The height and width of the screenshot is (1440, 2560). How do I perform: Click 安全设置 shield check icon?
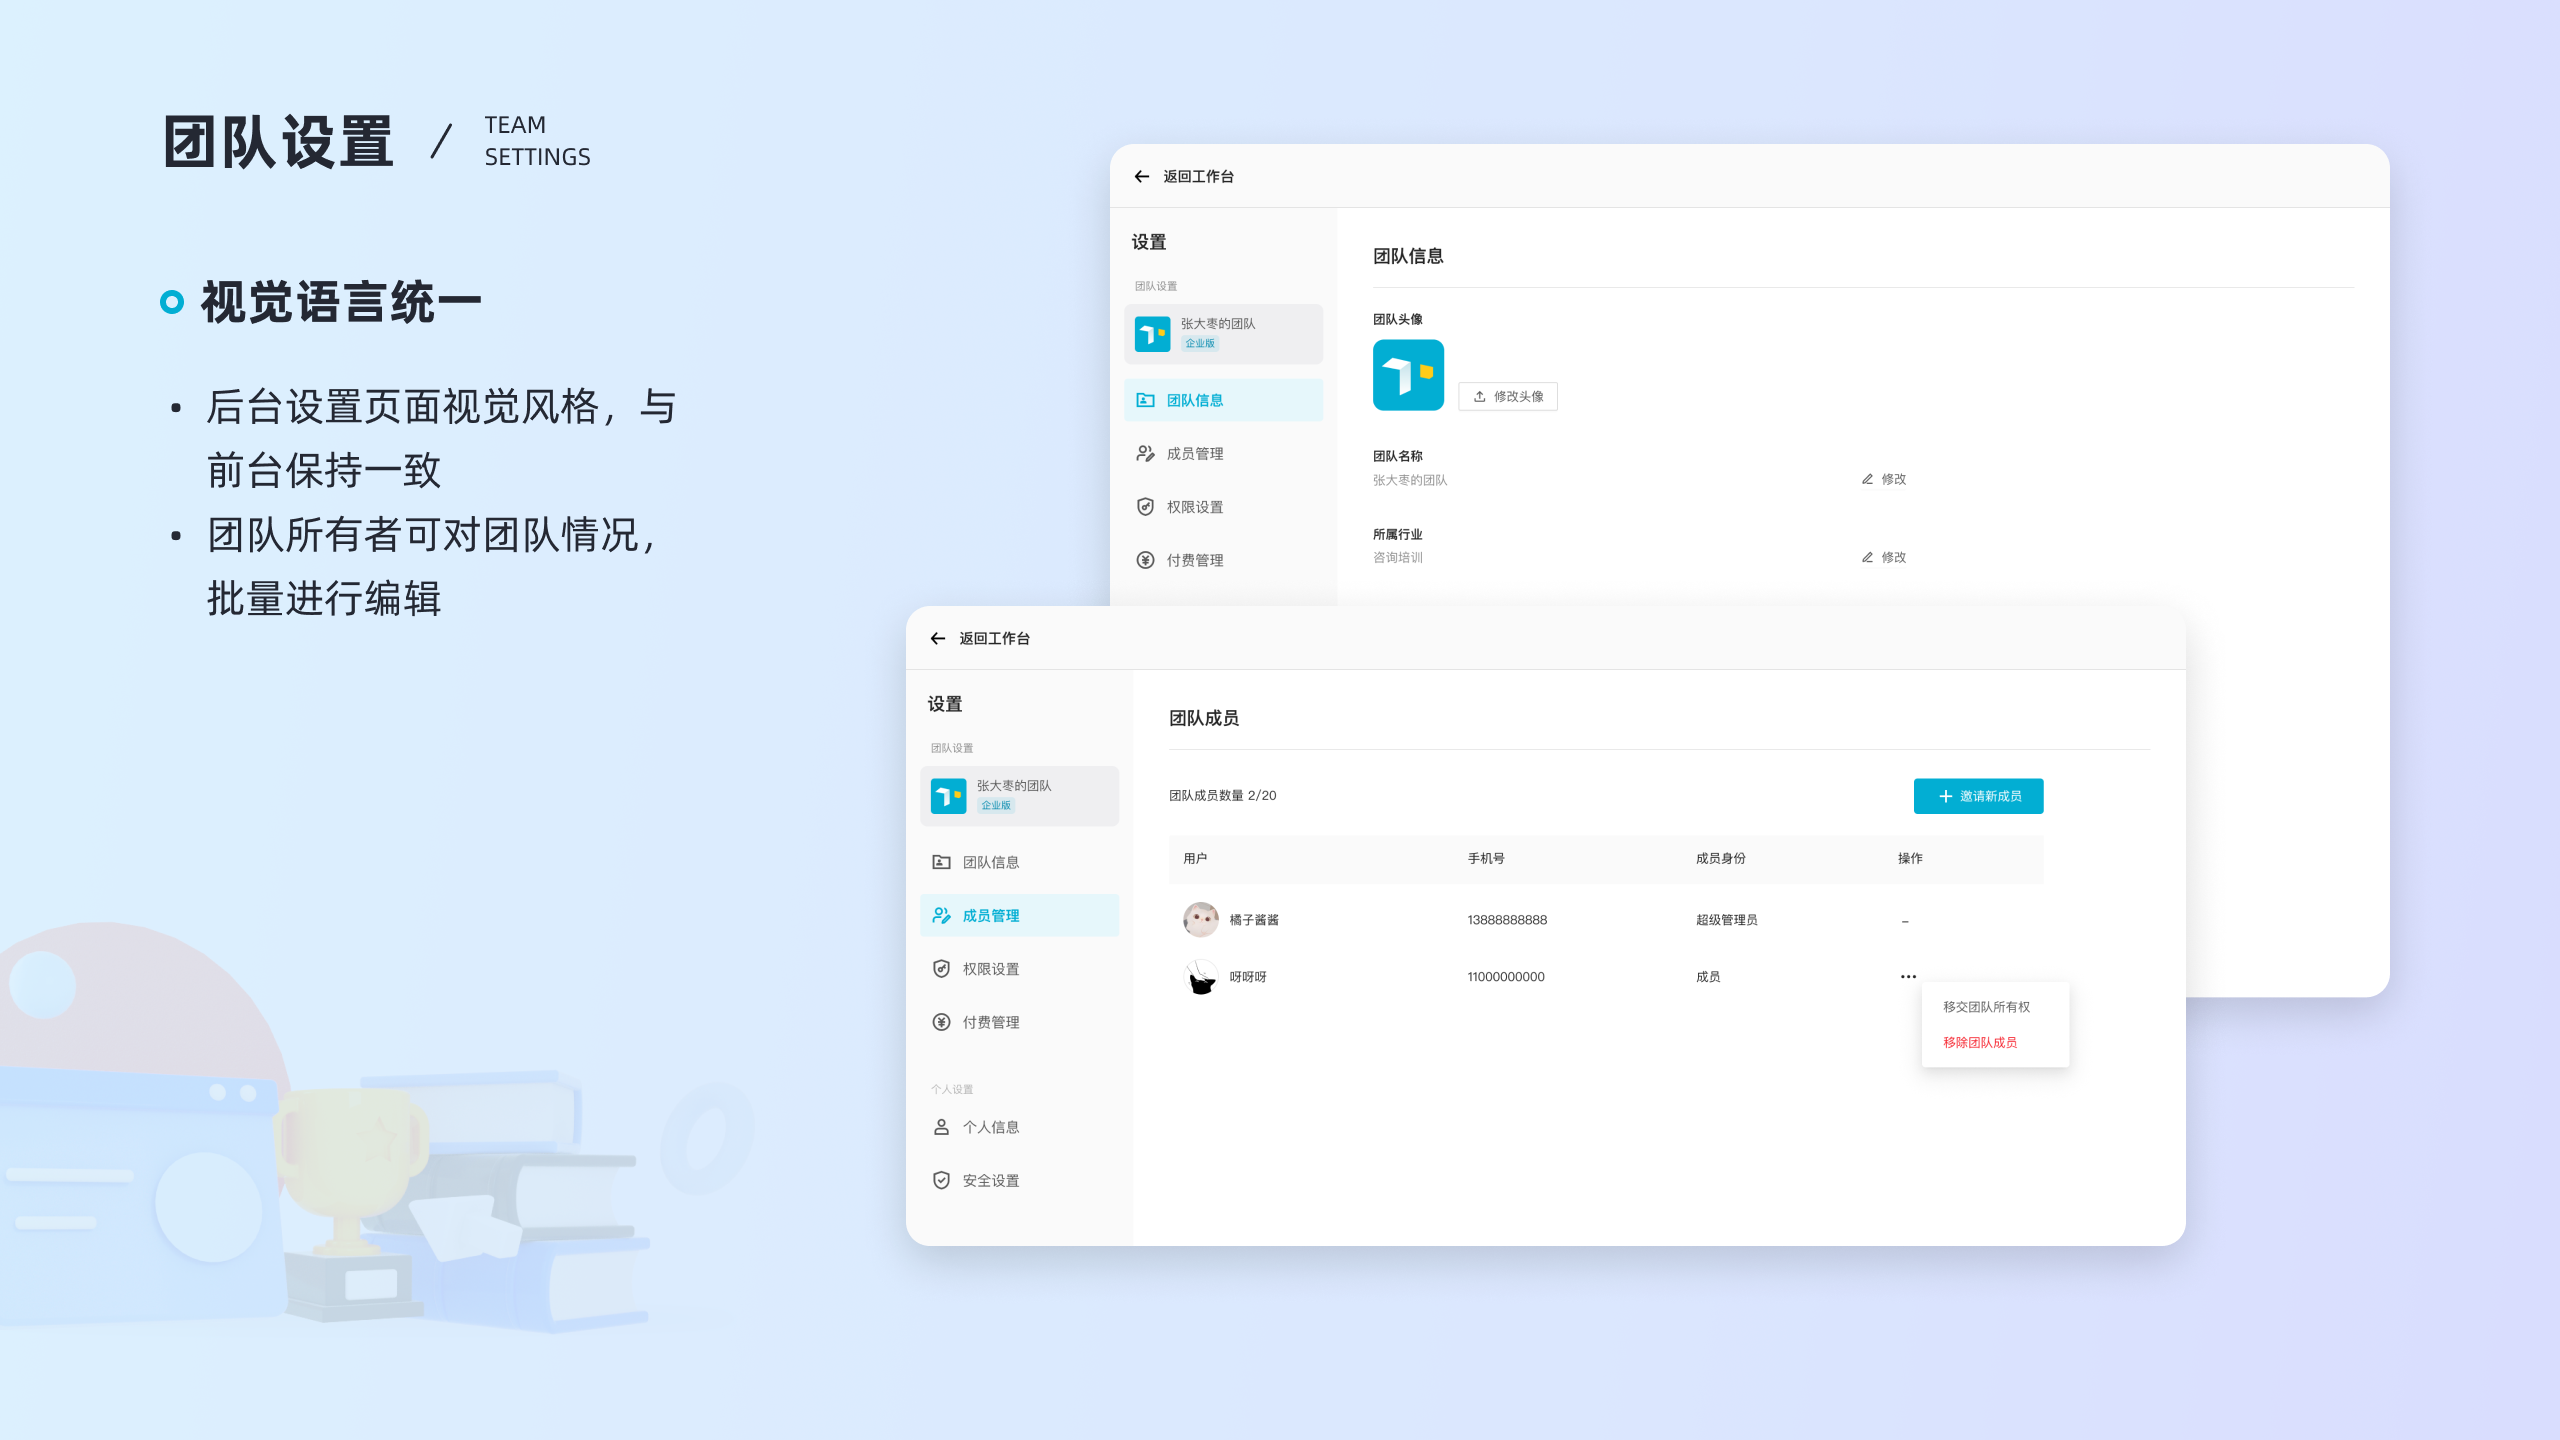pyautogui.click(x=941, y=1181)
